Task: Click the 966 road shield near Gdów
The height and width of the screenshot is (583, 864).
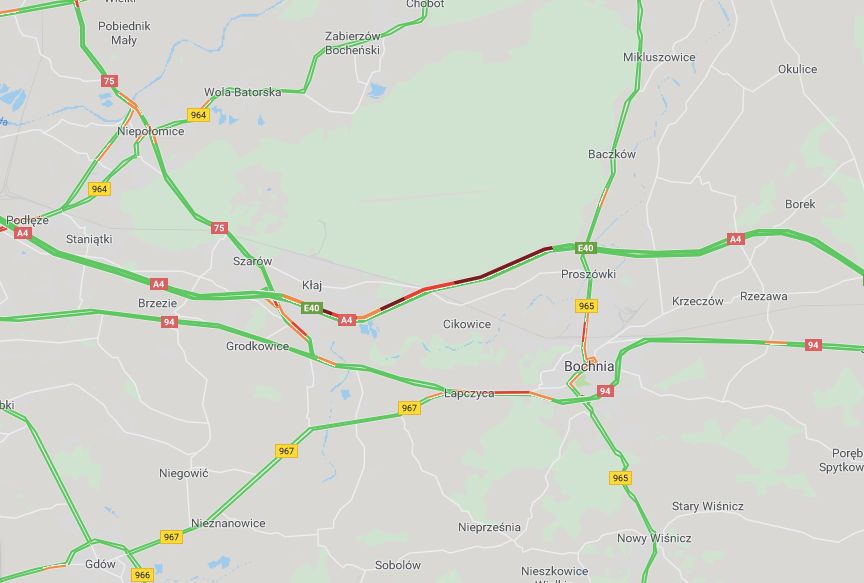Action: (142, 575)
